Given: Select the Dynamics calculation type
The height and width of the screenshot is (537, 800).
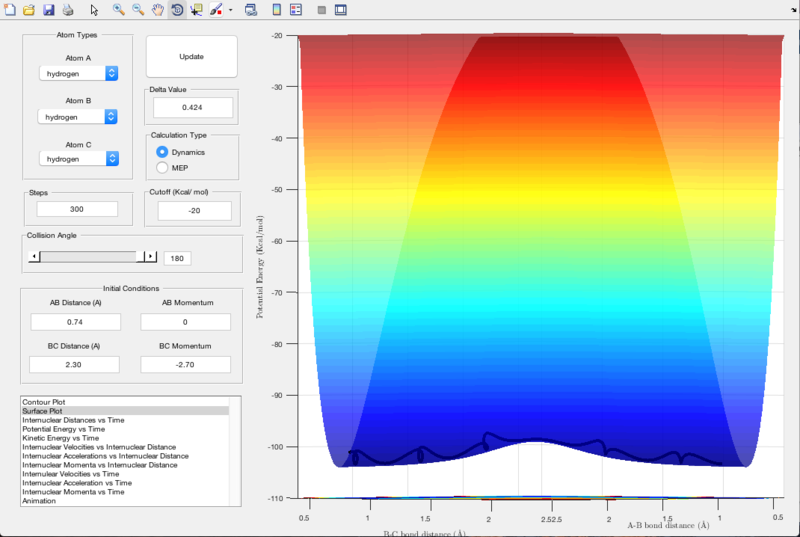Looking at the screenshot, I should coord(162,152).
